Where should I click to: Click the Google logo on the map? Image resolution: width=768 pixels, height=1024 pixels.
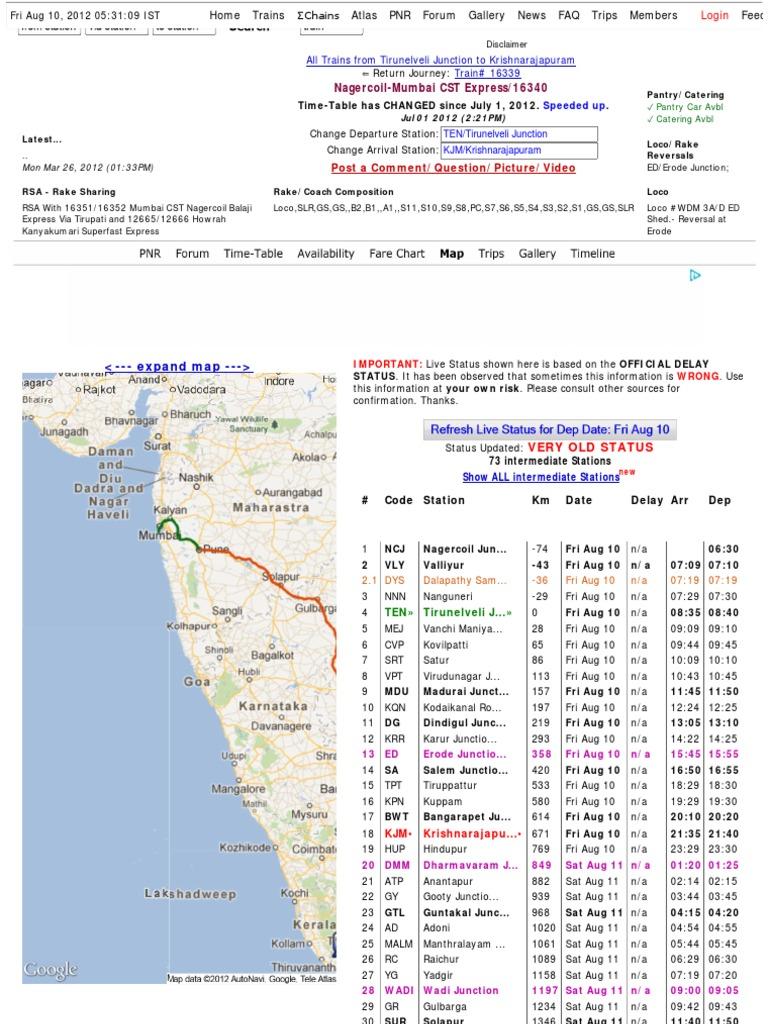click(x=50, y=970)
